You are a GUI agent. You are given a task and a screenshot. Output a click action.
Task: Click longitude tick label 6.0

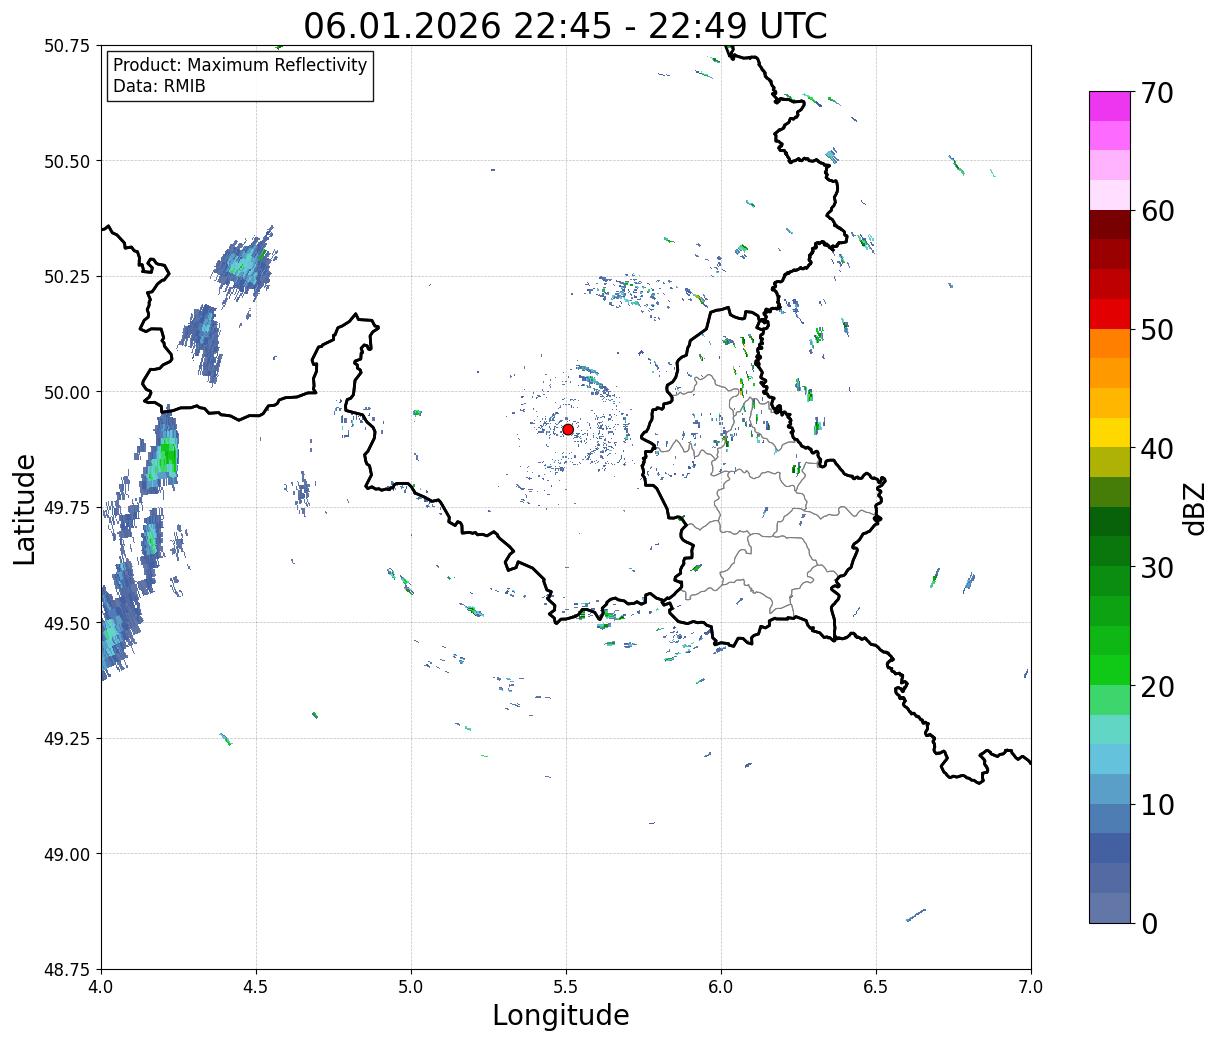721,987
